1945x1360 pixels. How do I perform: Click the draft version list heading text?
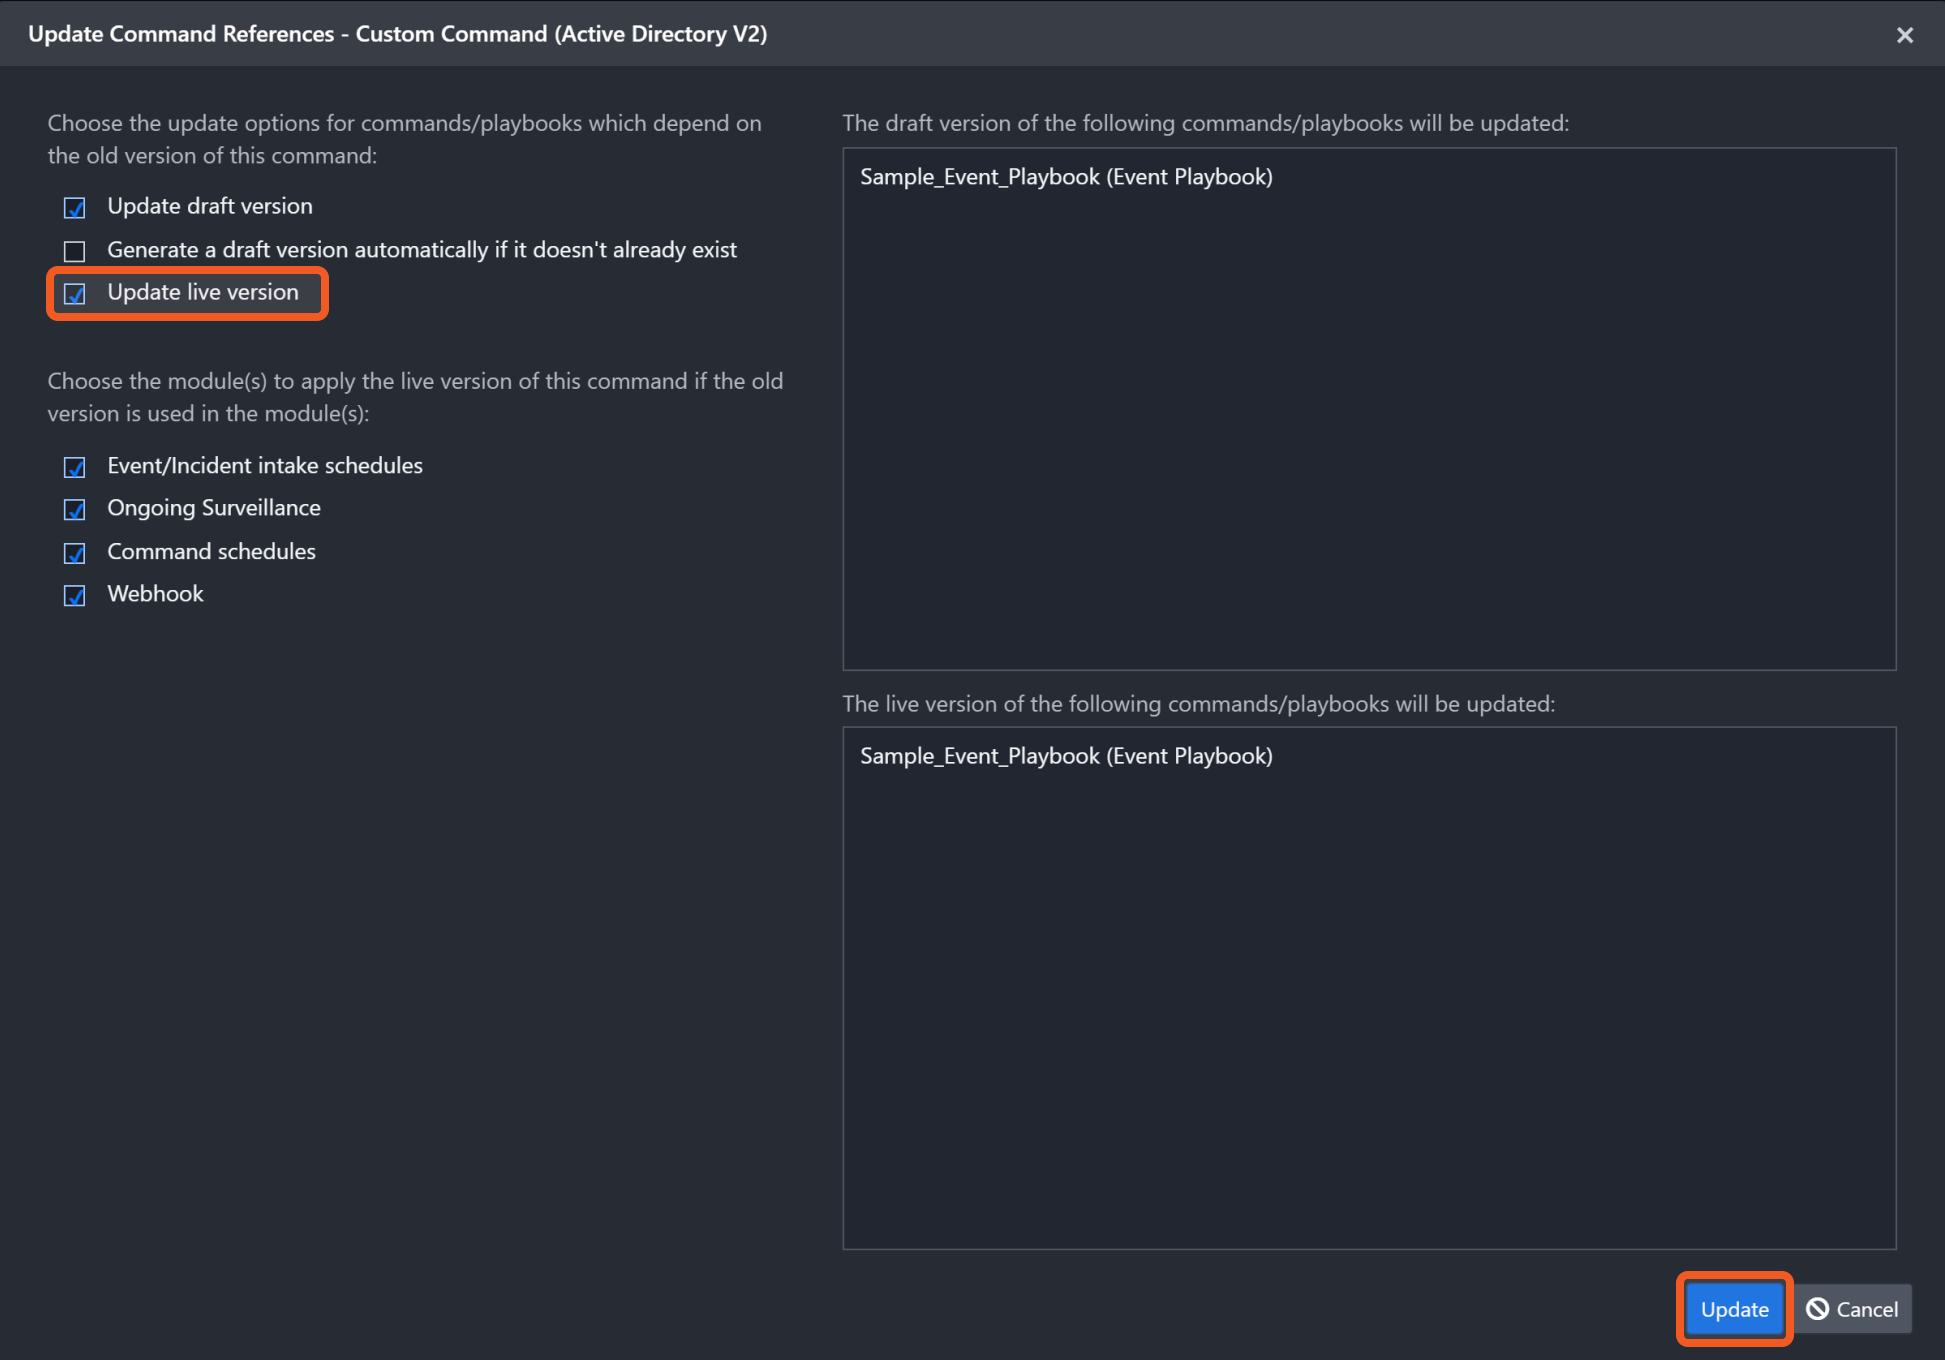(x=1205, y=123)
